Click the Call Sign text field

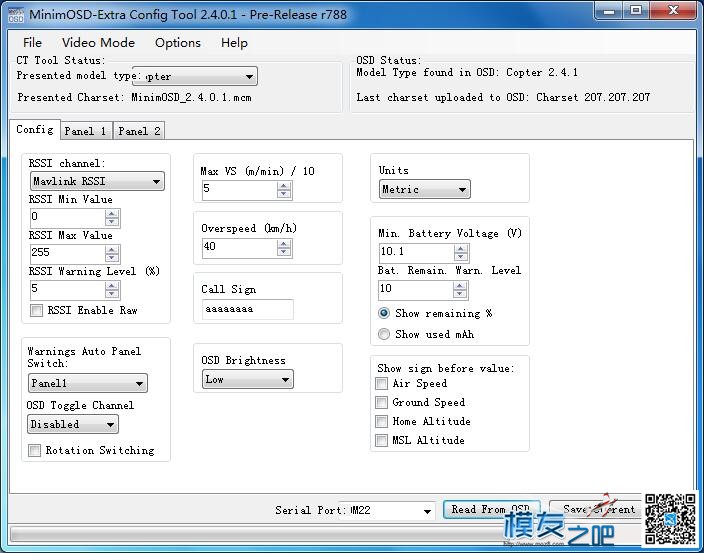(x=248, y=309)
